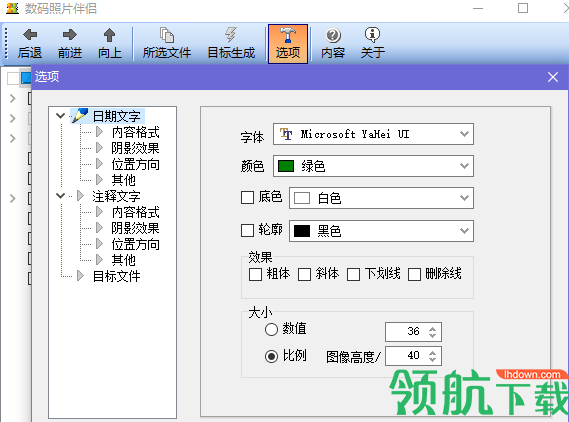Screen dimensions: 569x422
Task: Click the 向上 up arrow icon
Action: [x=109, y=35]
